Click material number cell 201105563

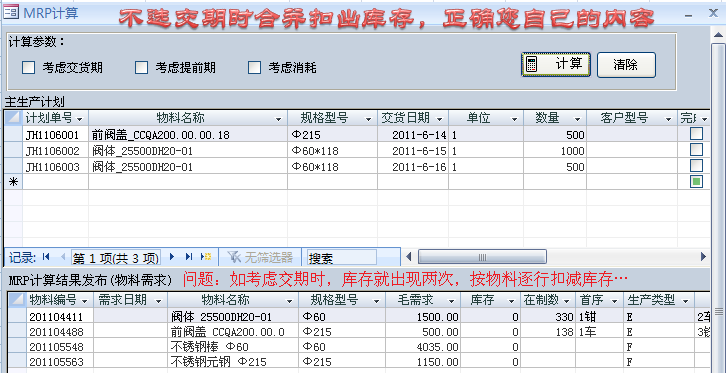(60, 361)
